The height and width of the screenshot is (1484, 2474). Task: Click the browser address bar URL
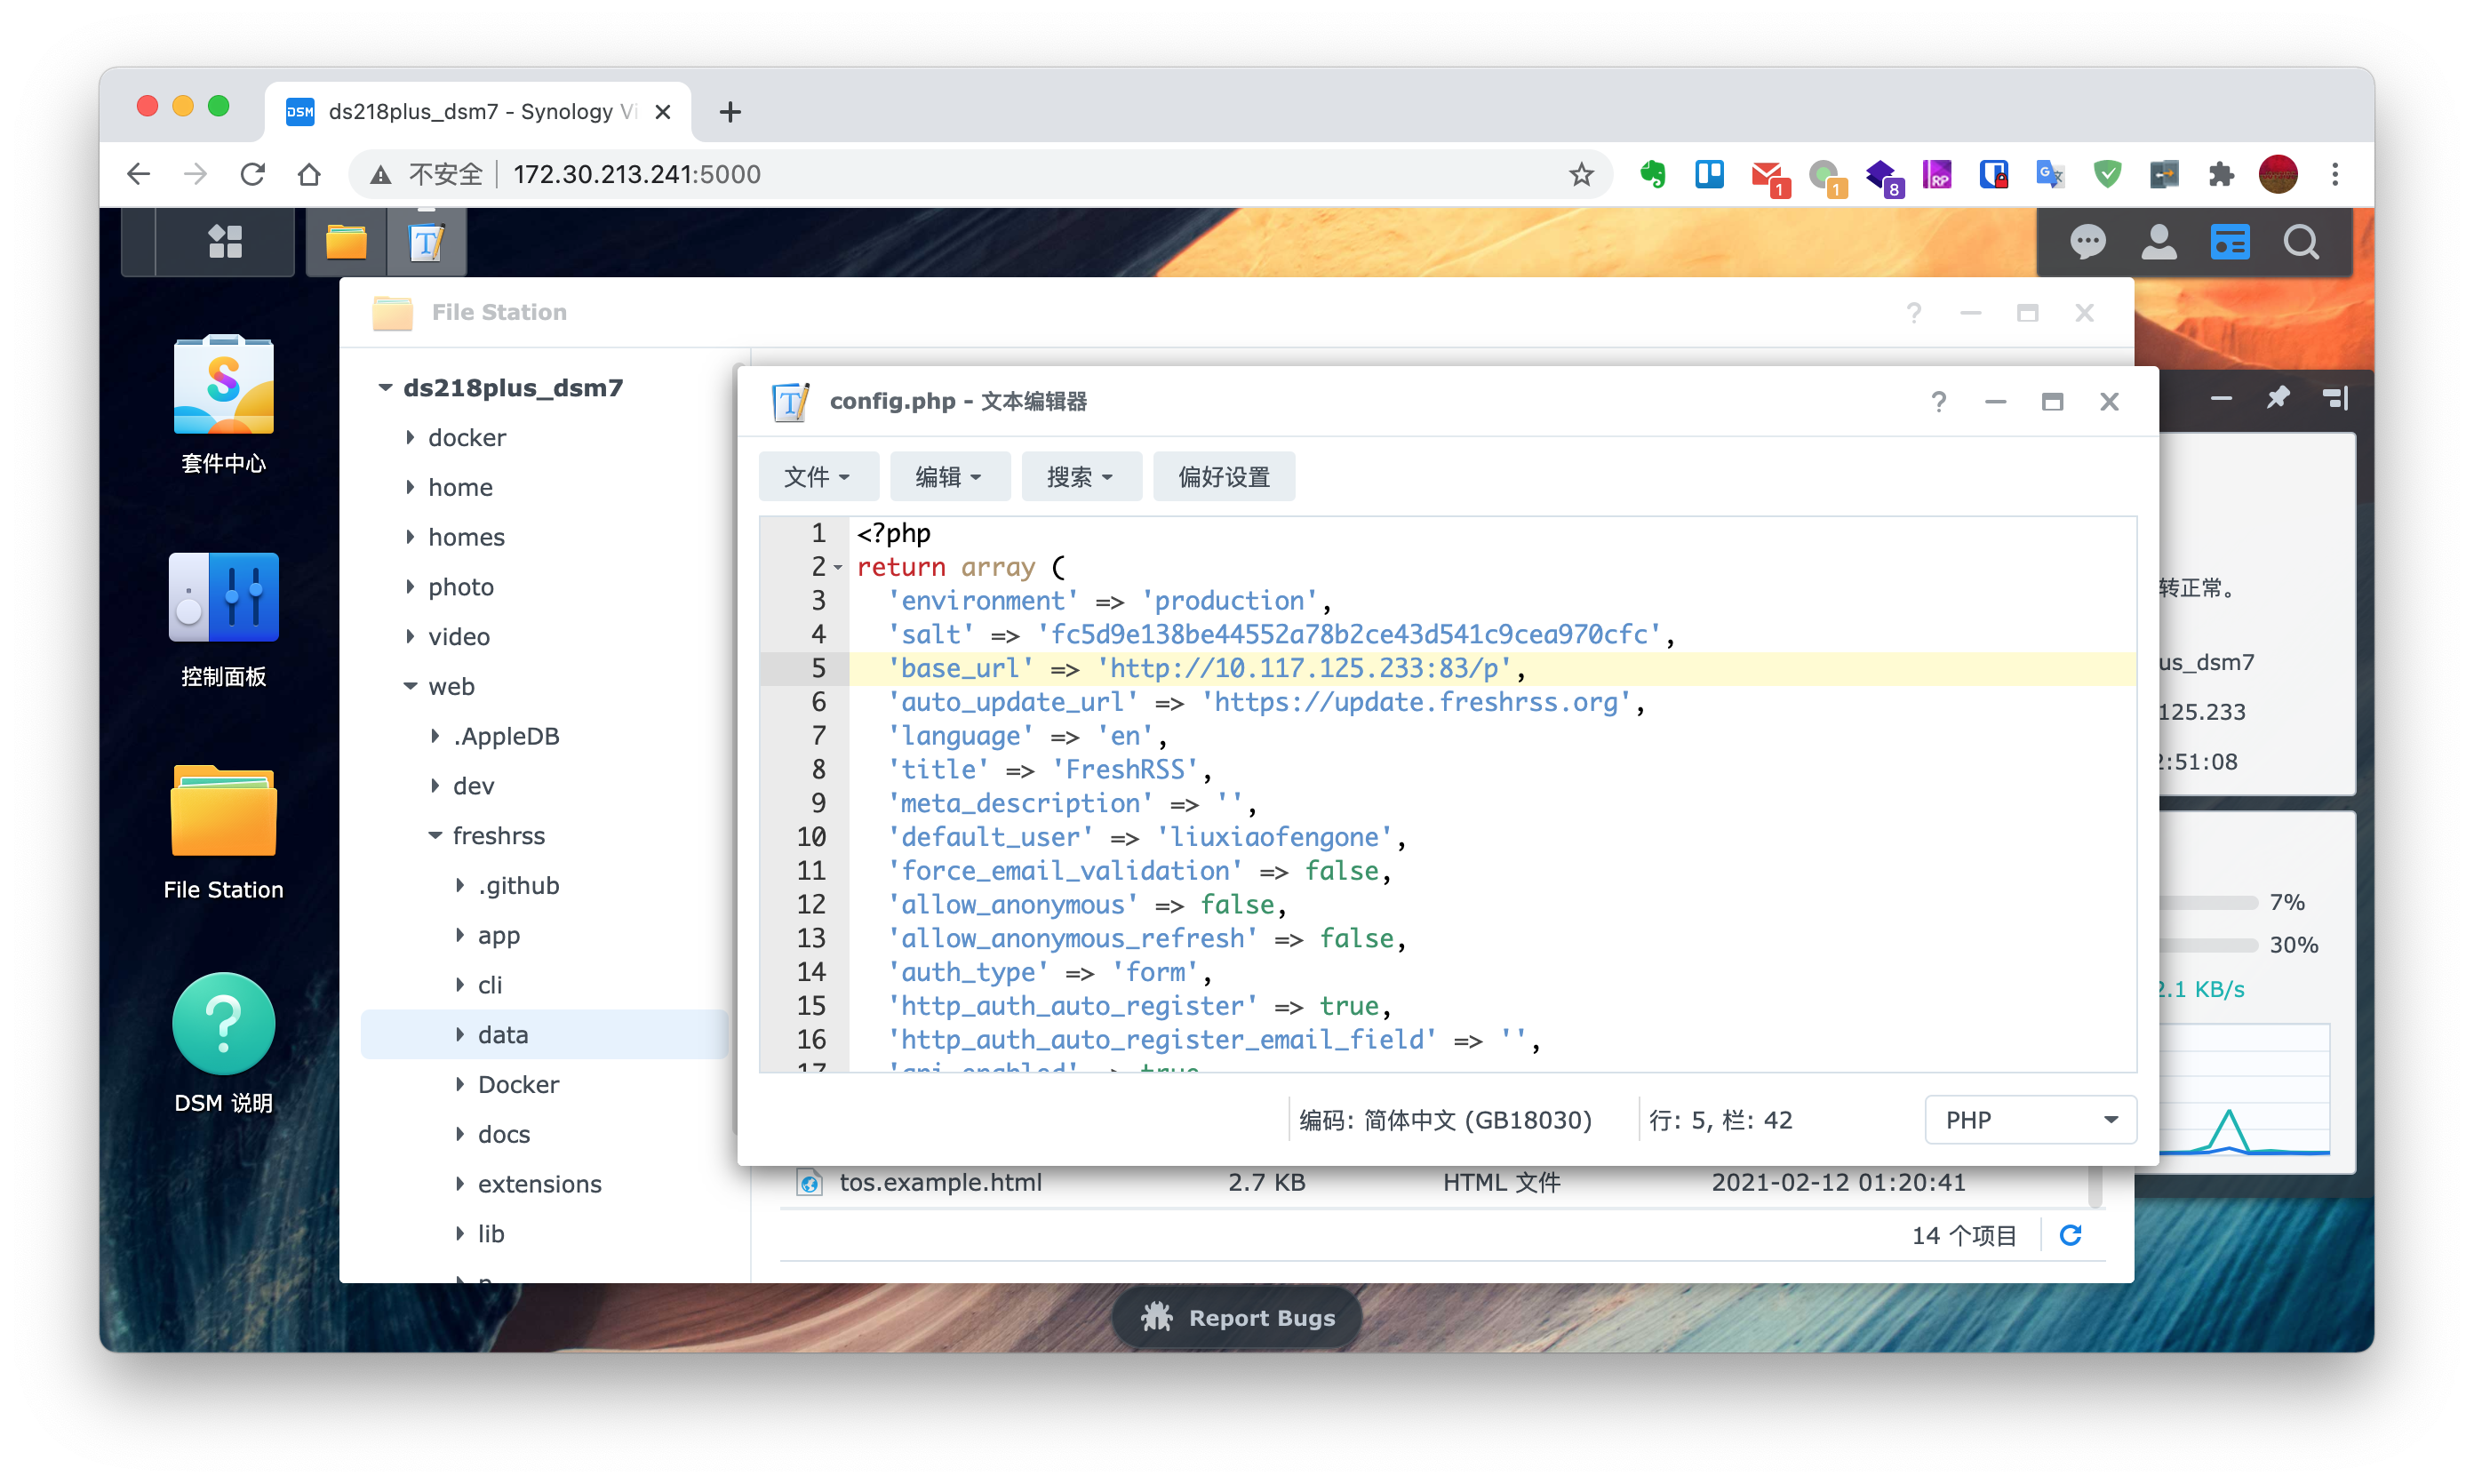(x=637, y=174)
